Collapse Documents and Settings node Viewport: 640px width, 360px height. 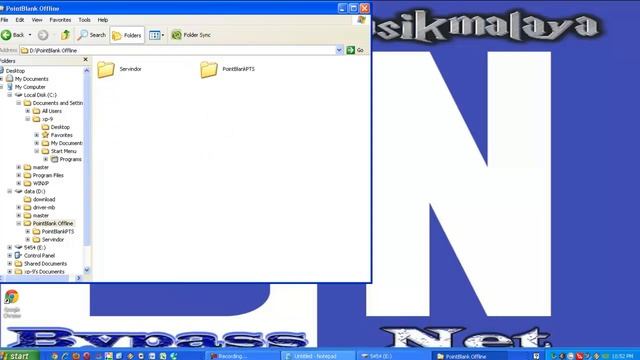click(x=19, y=103)
